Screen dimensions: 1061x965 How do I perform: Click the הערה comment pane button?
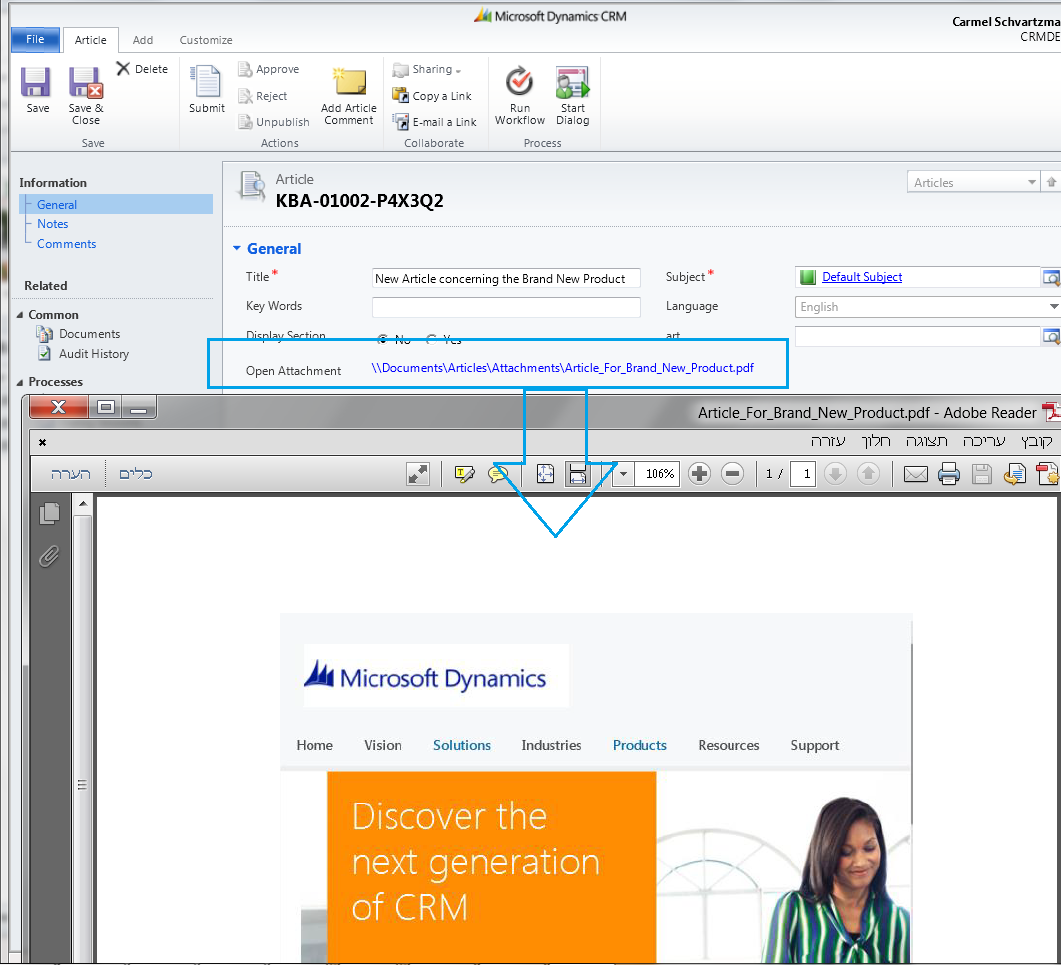tap(70, 474)
